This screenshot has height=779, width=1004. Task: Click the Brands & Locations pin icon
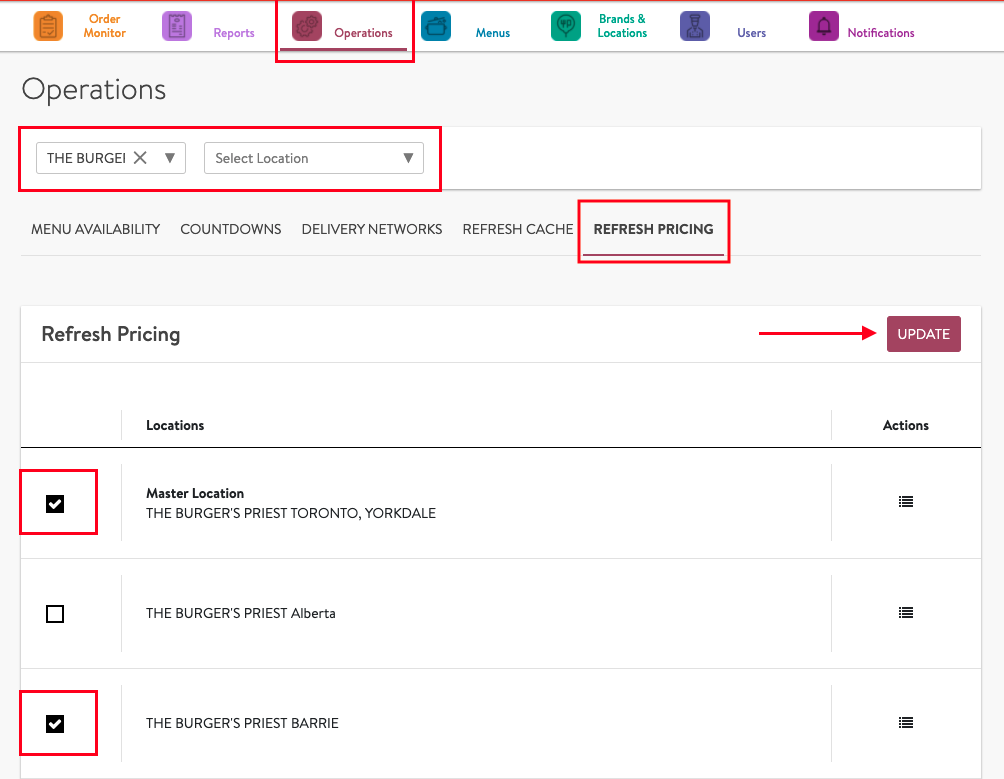point(566,26)
